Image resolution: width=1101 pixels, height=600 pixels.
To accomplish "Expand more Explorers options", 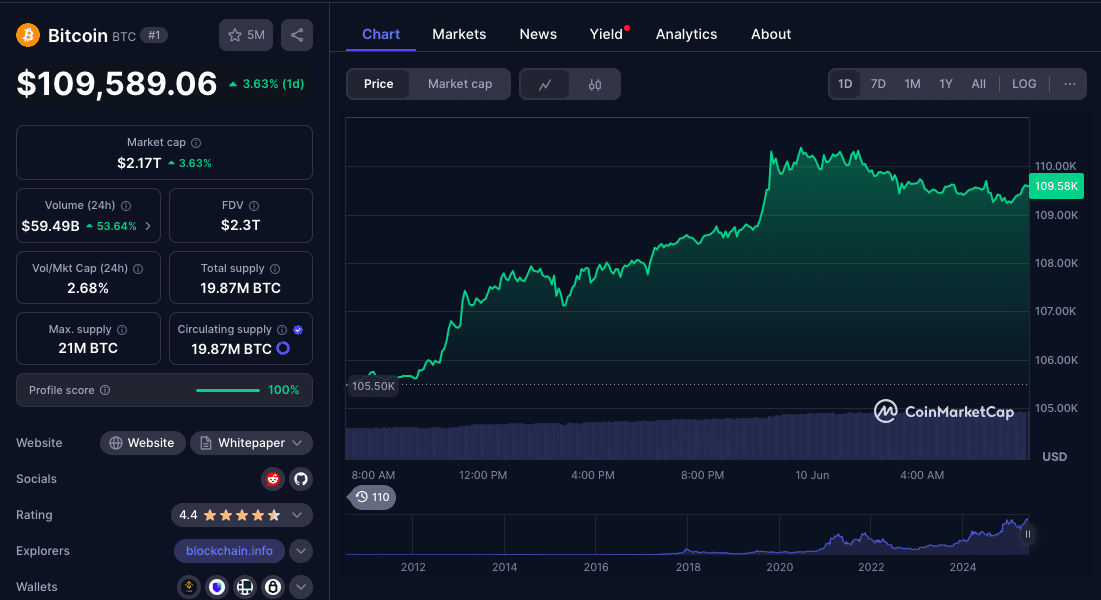I will tap(301, 551).
